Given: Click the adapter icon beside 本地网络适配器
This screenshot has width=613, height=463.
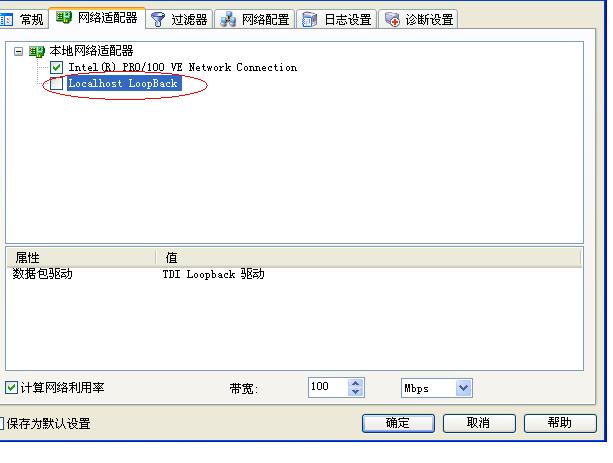Looking at the screenshot, I should pyautogui.click(x=37, y=51).
